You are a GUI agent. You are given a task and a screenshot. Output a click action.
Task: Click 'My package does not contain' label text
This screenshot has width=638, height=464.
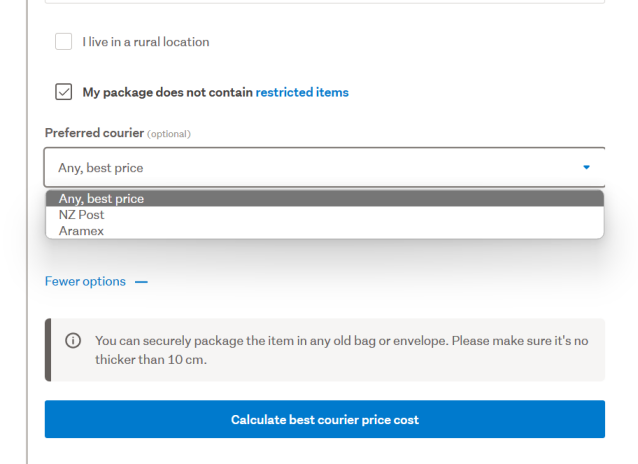[x=168, y=92]
